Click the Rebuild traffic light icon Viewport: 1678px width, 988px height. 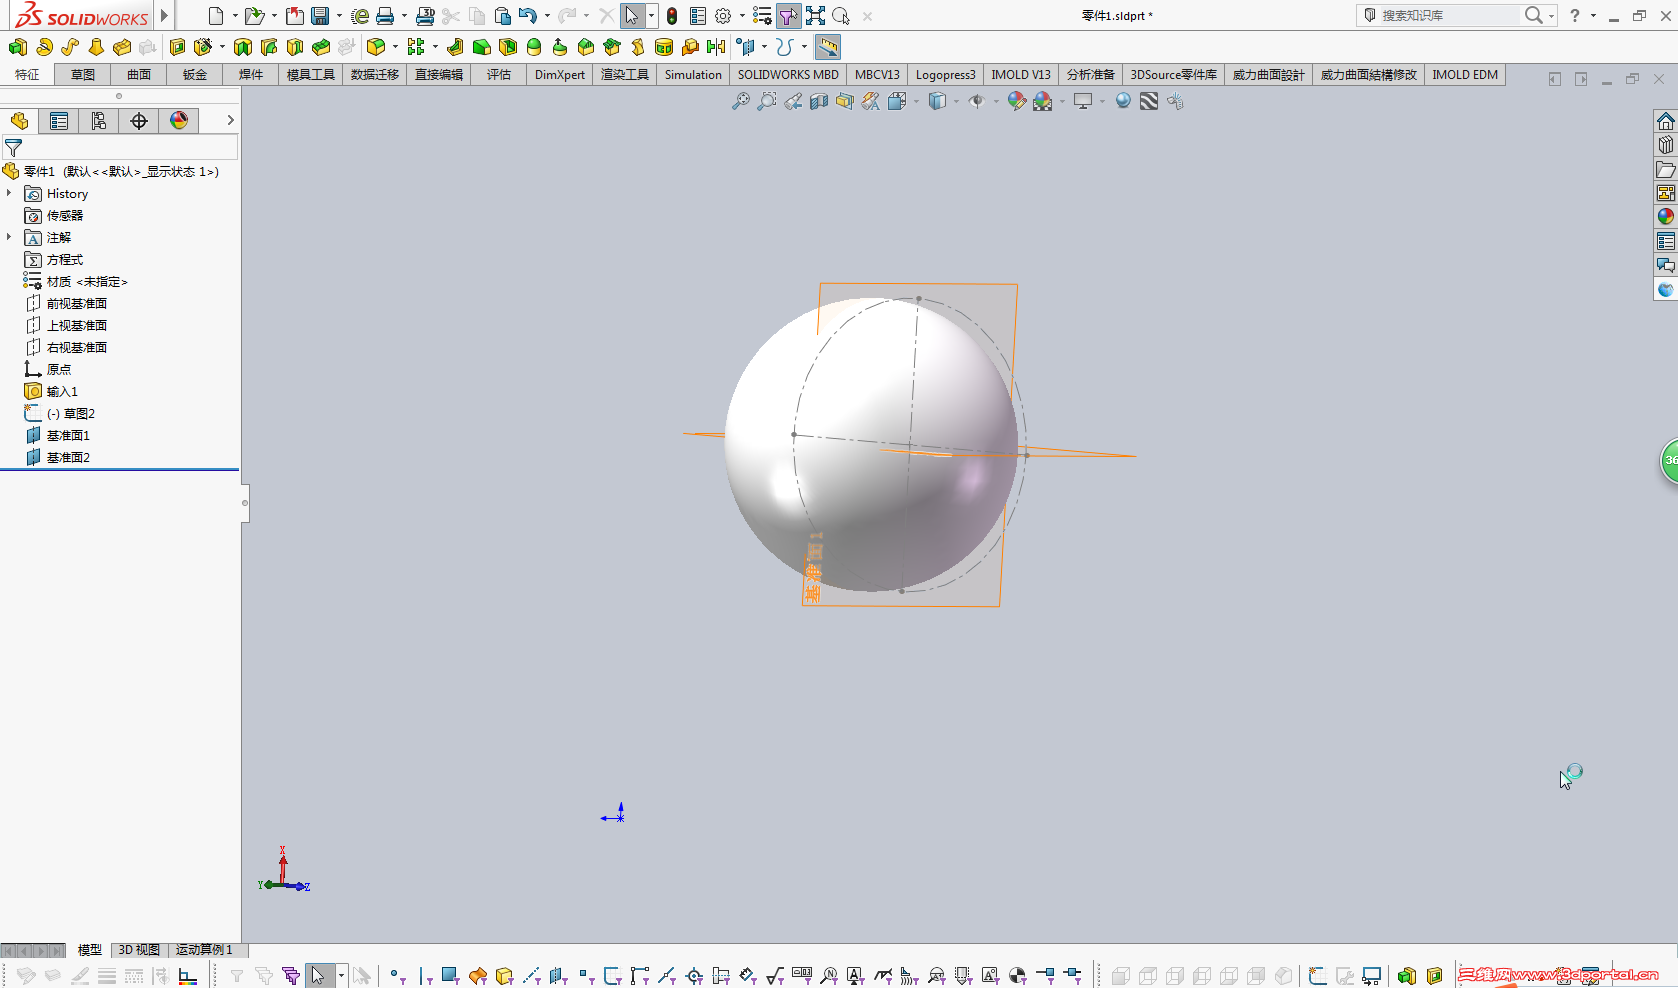click(x=672, y=16)
